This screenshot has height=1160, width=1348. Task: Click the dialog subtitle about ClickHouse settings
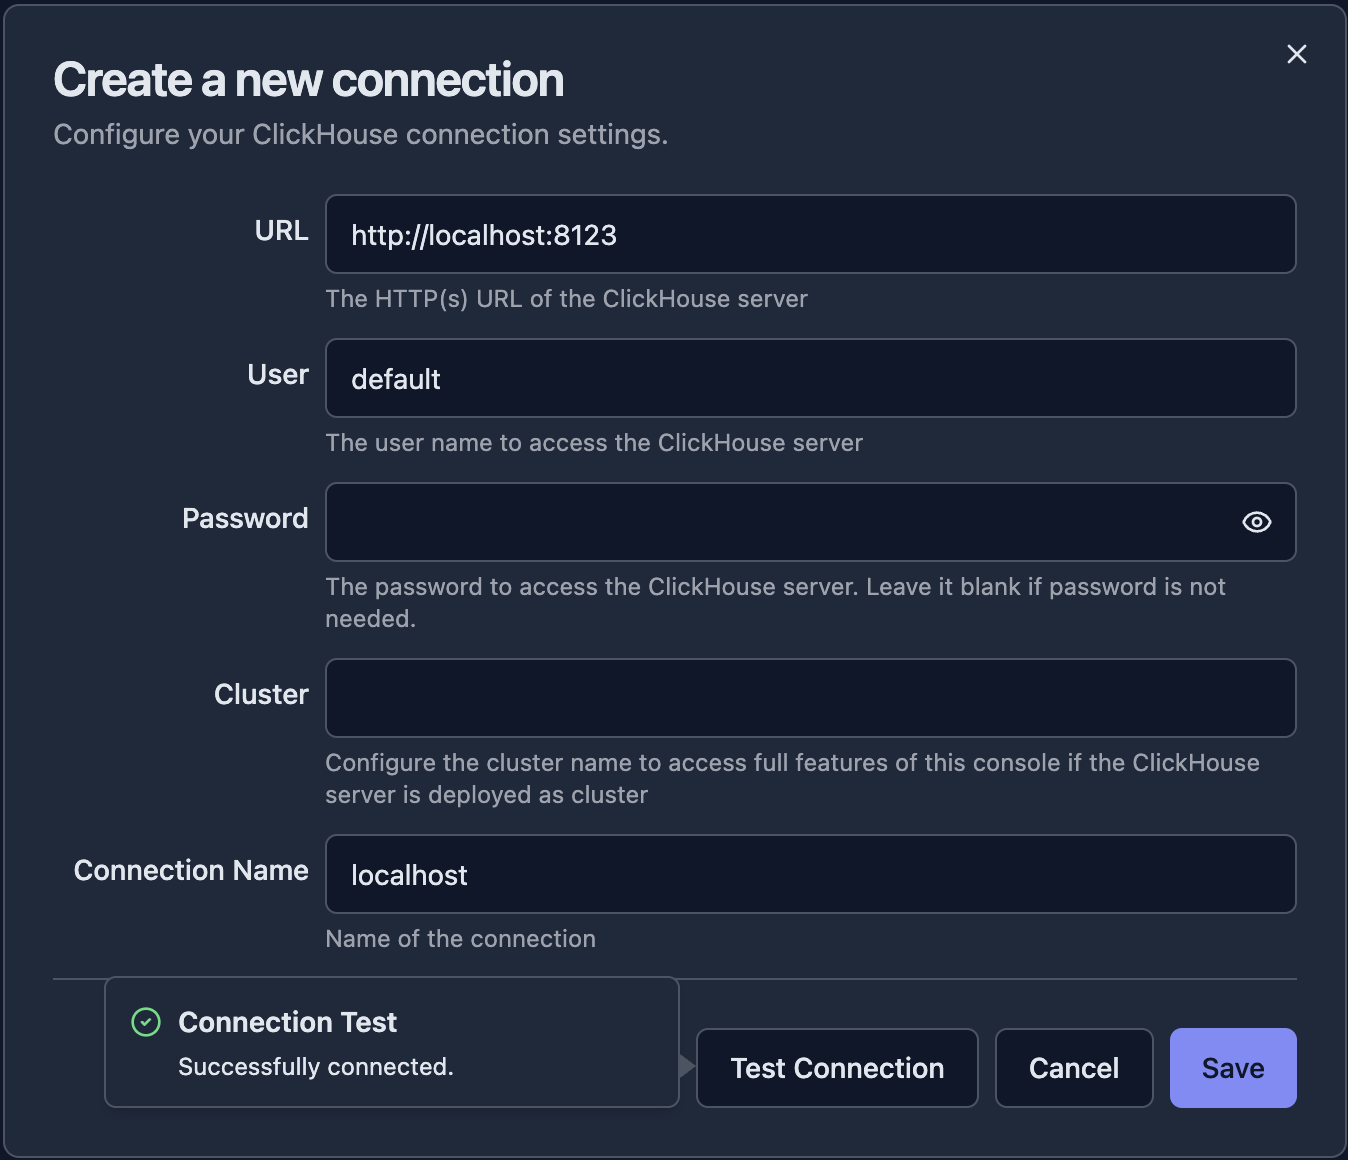[x=361, y=134]
